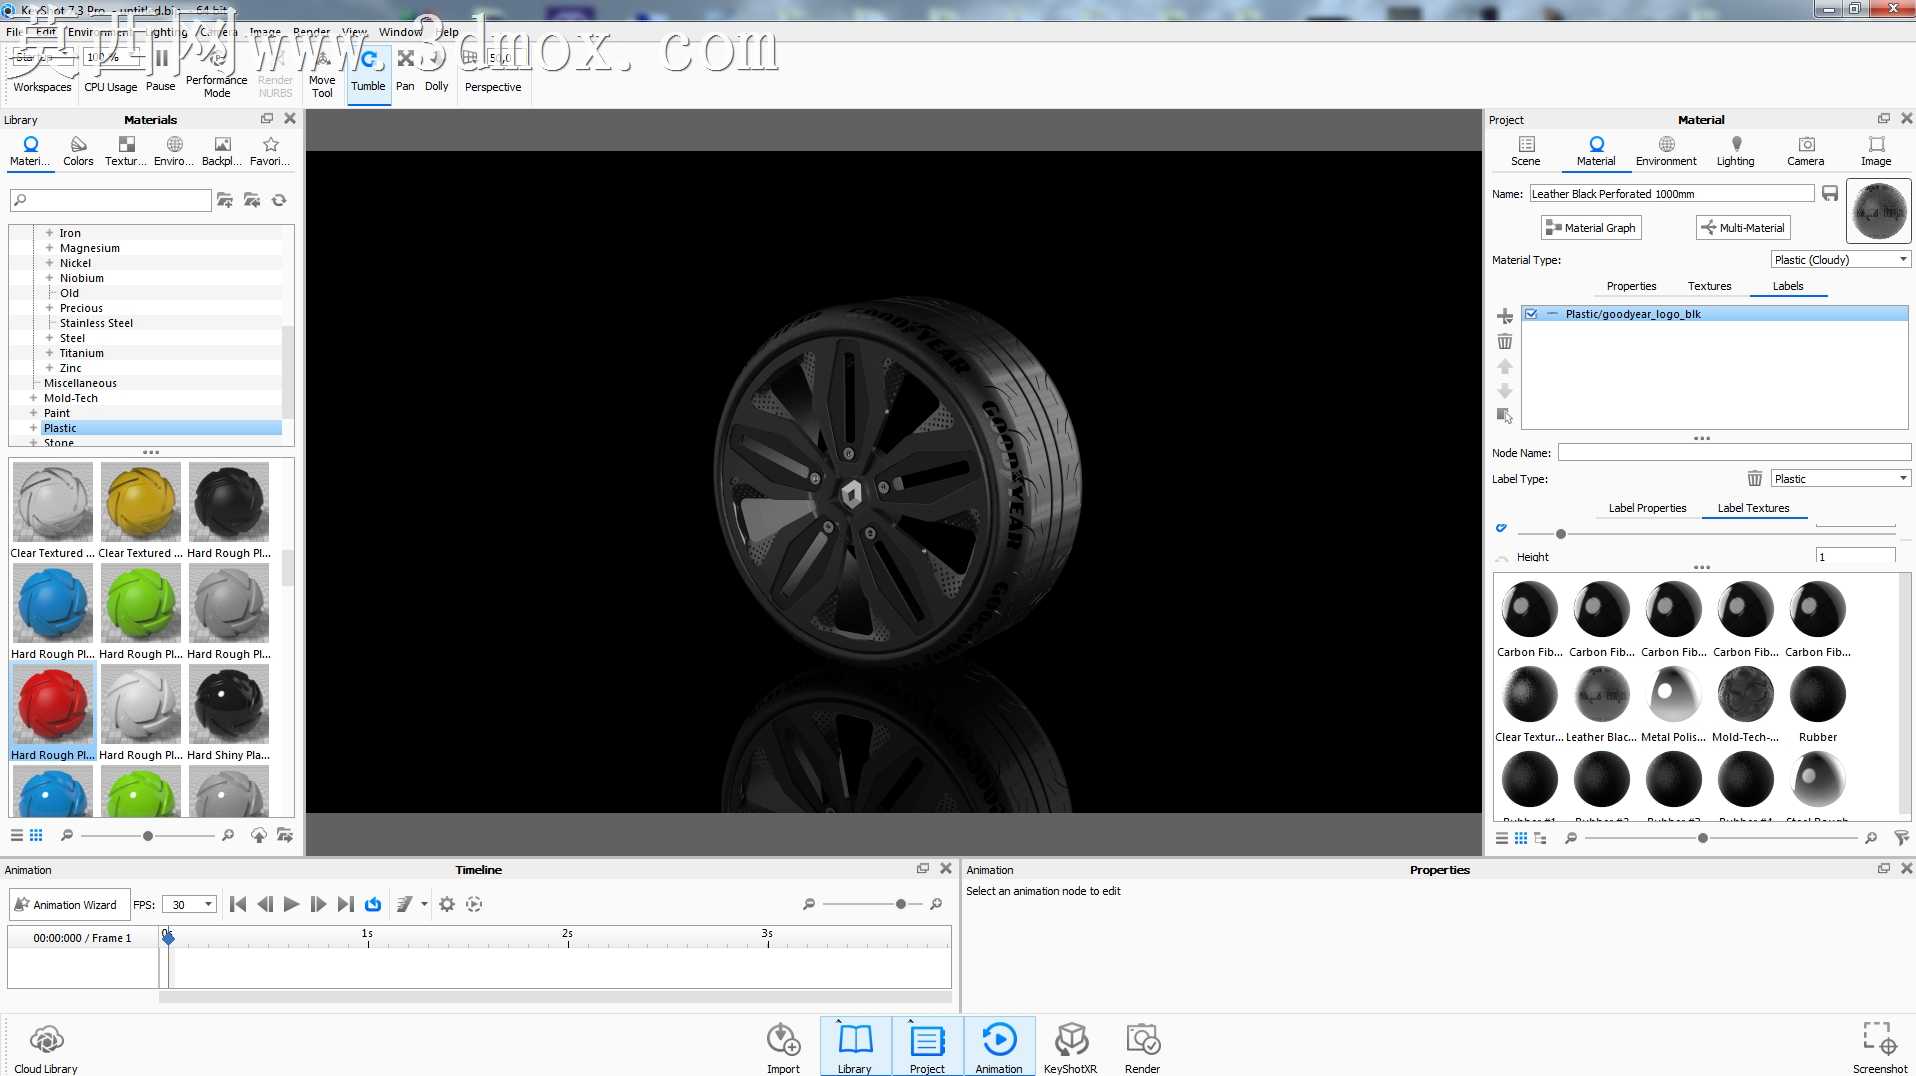Expand the Paint tree folder

[x=33, y=413]
